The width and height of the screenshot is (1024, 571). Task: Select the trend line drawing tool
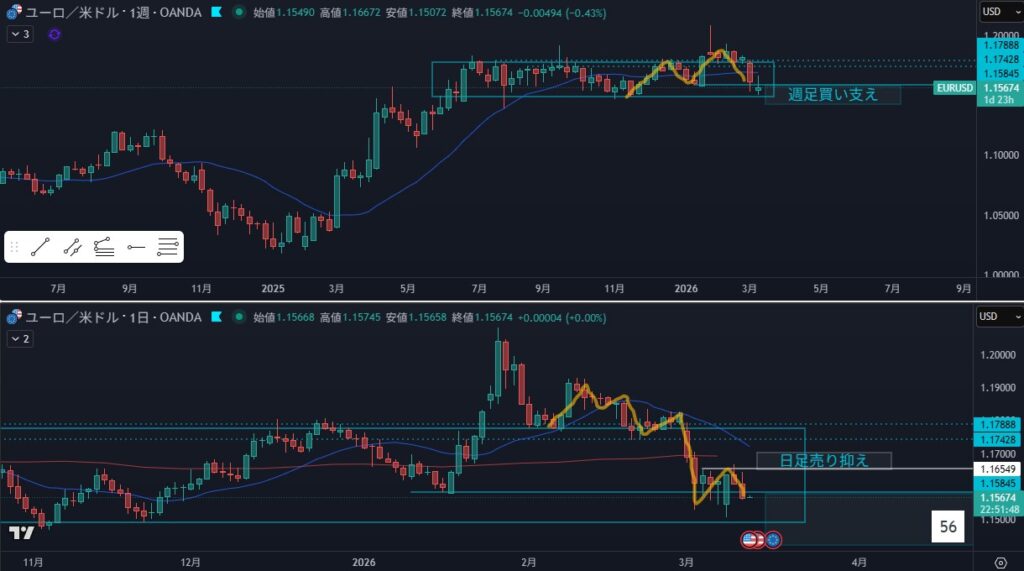[41, 246]
